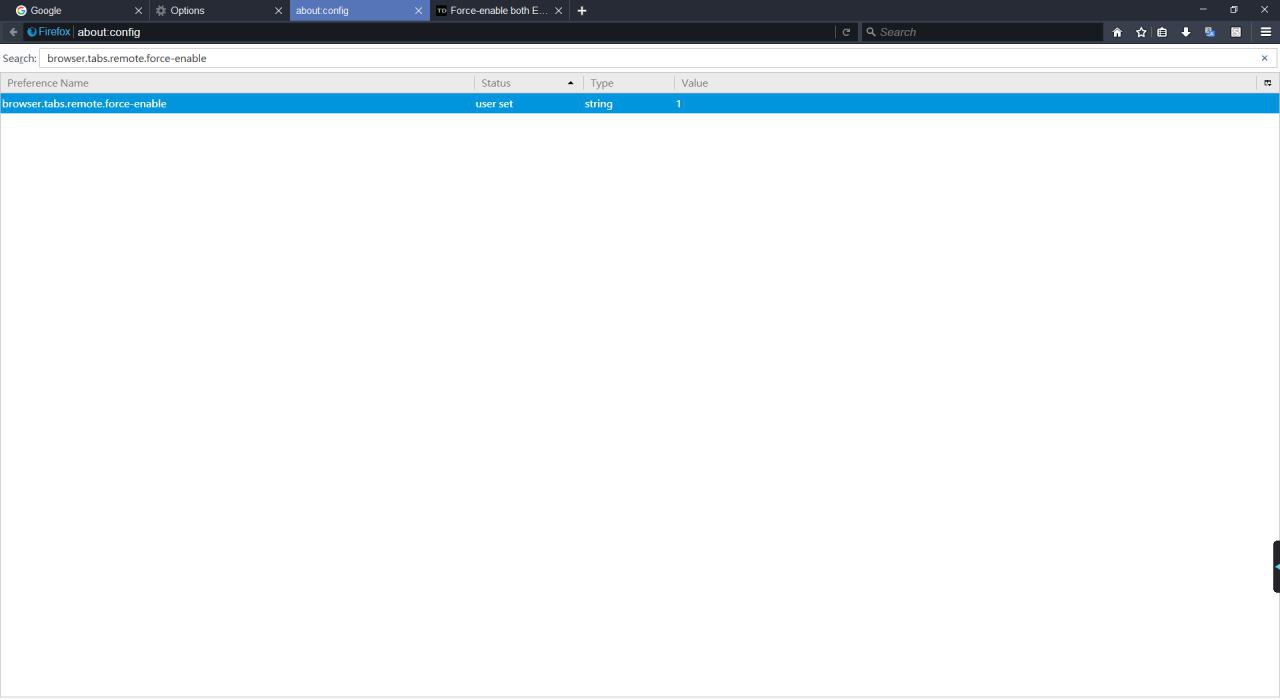Close the Options tab
The height and width of the screenshot is (700, 1280).
(x=278, y=10)
